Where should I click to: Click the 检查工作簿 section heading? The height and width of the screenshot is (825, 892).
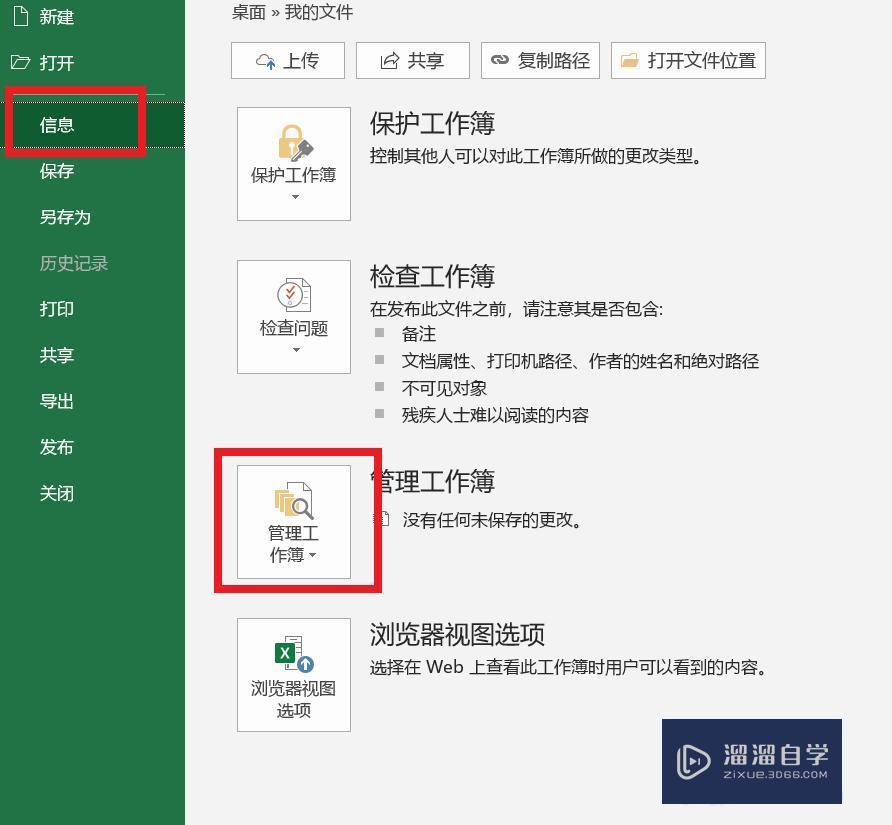pos(432,277)
